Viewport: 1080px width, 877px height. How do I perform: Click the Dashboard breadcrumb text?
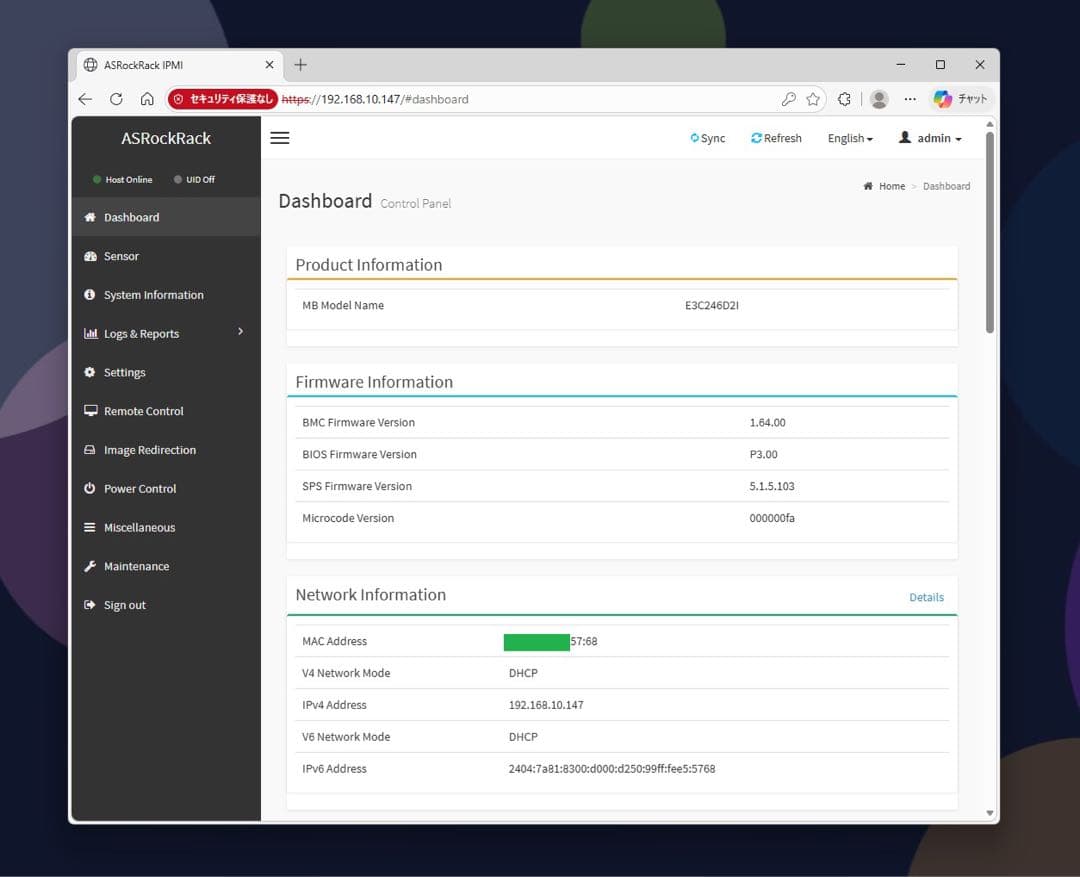946,186
